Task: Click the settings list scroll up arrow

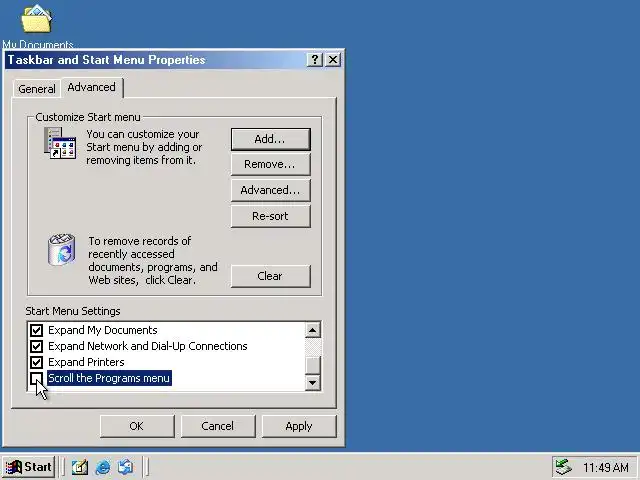Action: tap(313, 330)
